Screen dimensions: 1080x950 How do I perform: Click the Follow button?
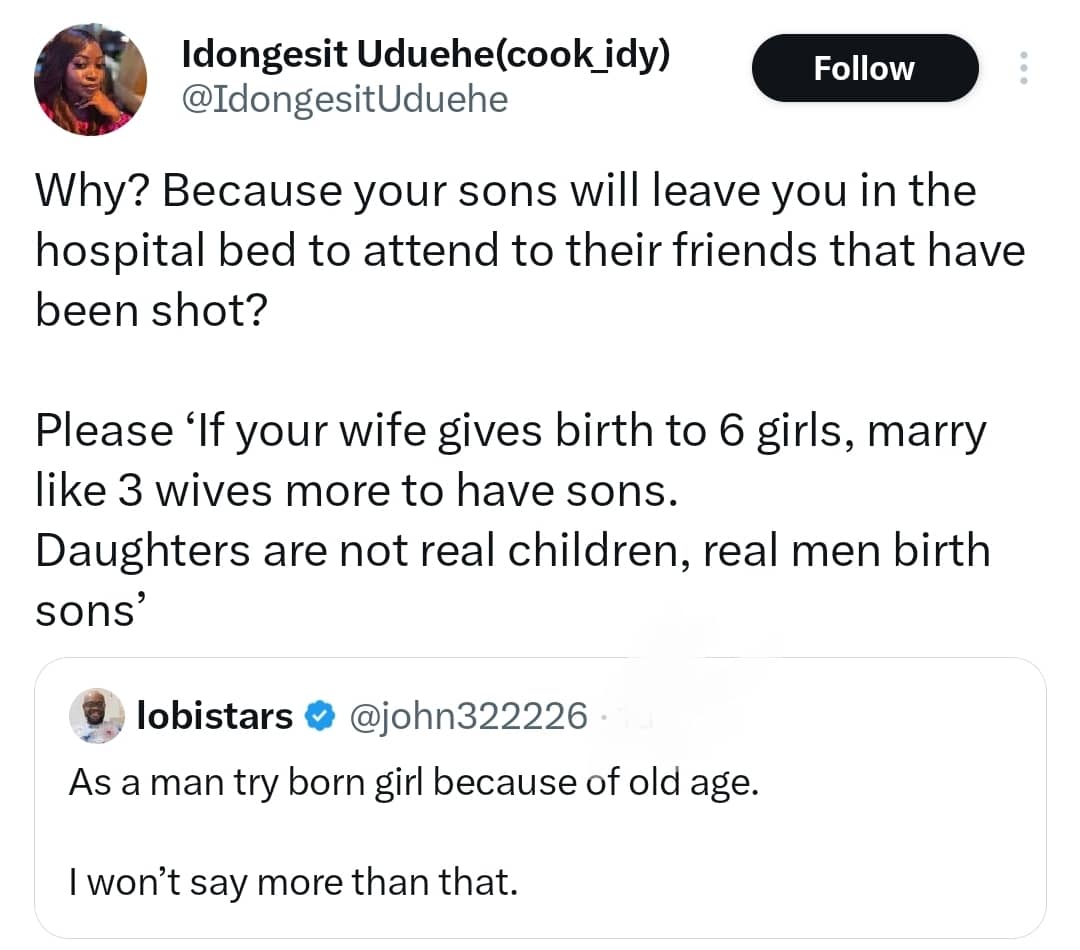point(864,68)
